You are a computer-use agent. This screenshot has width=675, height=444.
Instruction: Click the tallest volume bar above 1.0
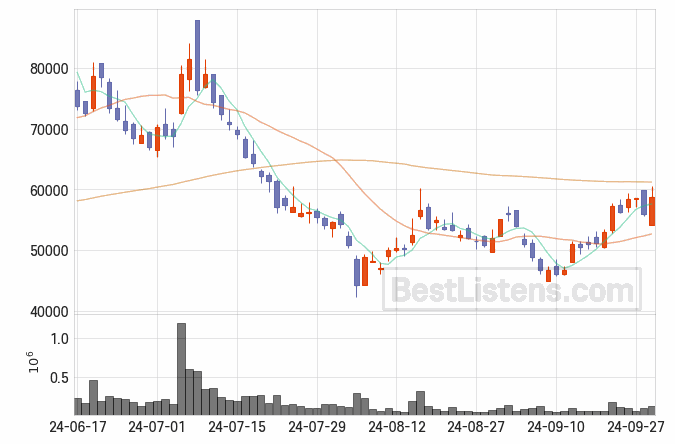coord(182,369)
